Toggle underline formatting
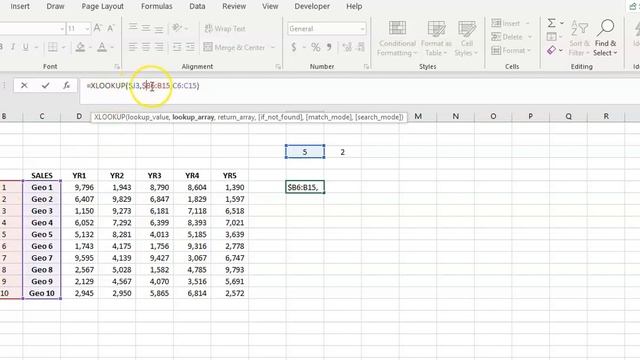Screen dimensions: 640x360 [26, 47]
